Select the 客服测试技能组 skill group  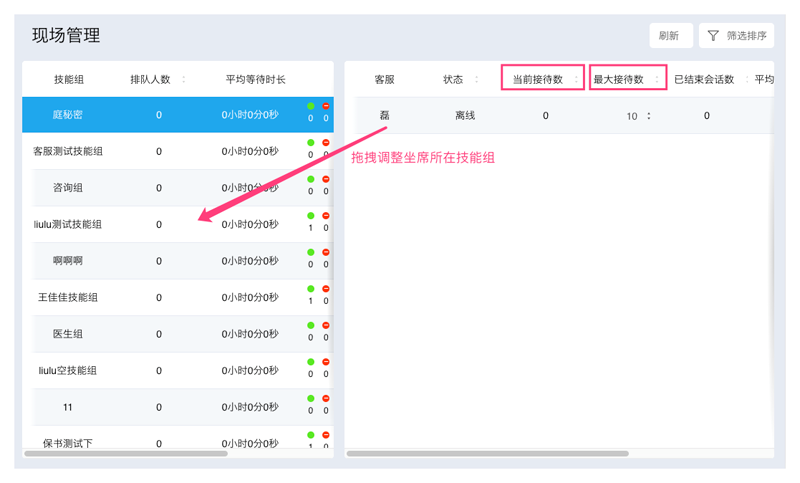coord(68,151)
